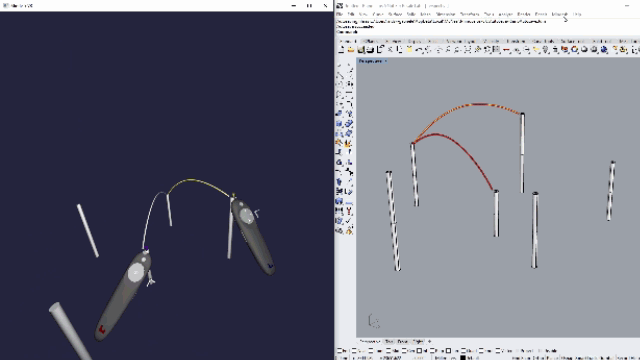Select the Polyline tool in left sidebar
640x360 pixels.
[x=339, y=74]
